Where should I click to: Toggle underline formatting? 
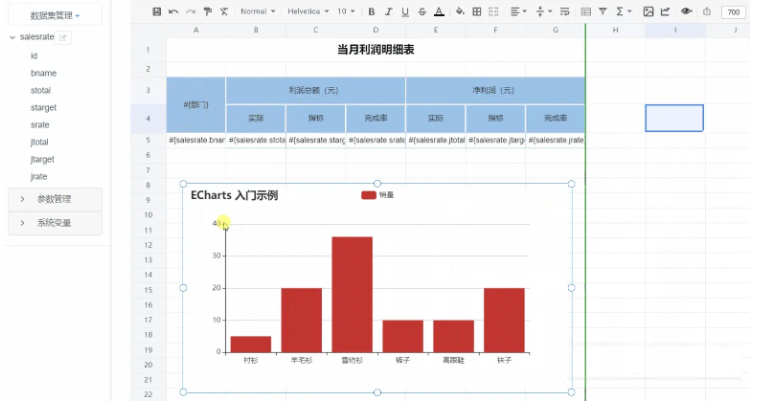click(x=405, y=12)
